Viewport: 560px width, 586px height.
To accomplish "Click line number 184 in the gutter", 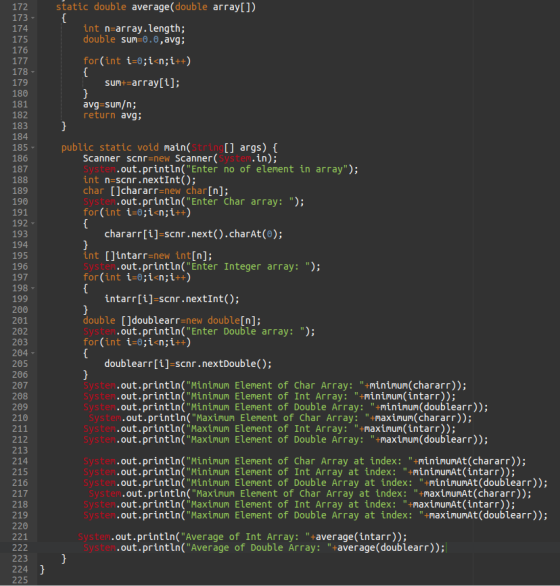I will pyautogui.click(x=20, y=137).
